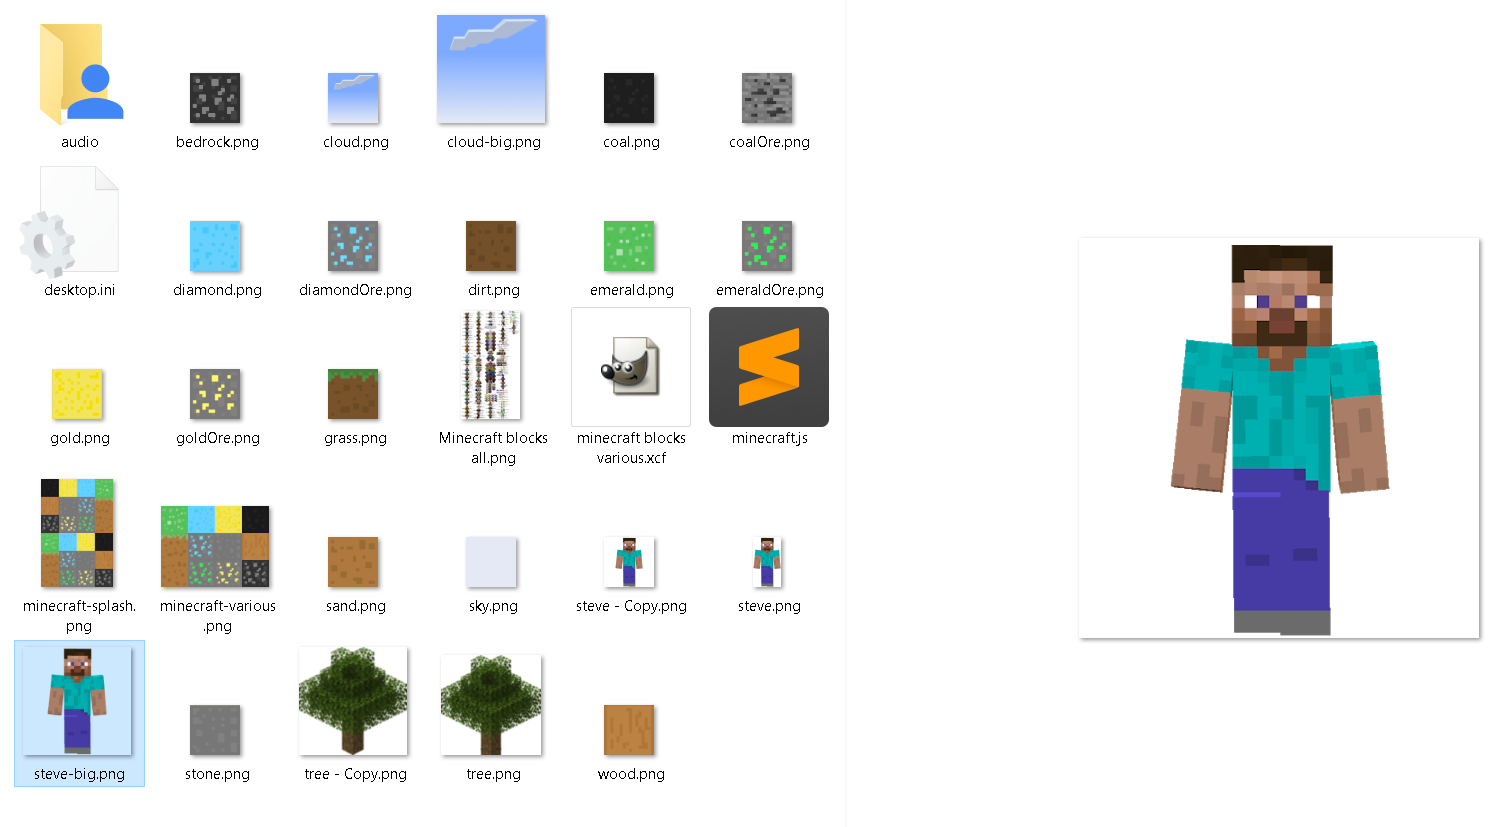
Task: Click the label minecraft blocks various.xcf
Action: [x=631, y=448]
